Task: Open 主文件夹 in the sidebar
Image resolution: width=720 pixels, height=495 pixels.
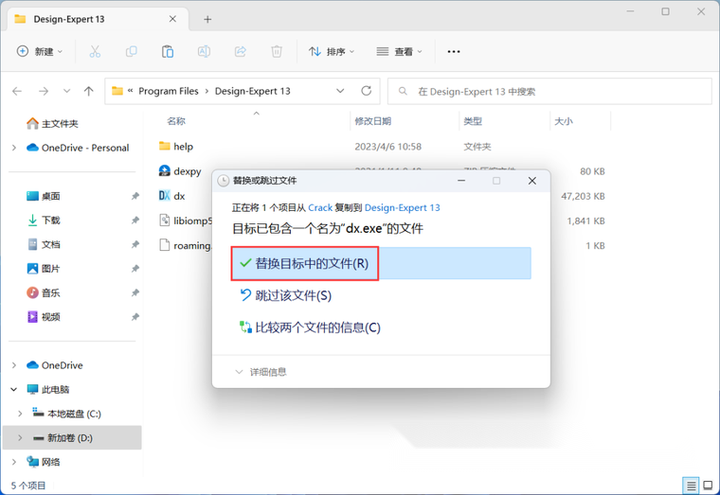Action: click(52, 124)
